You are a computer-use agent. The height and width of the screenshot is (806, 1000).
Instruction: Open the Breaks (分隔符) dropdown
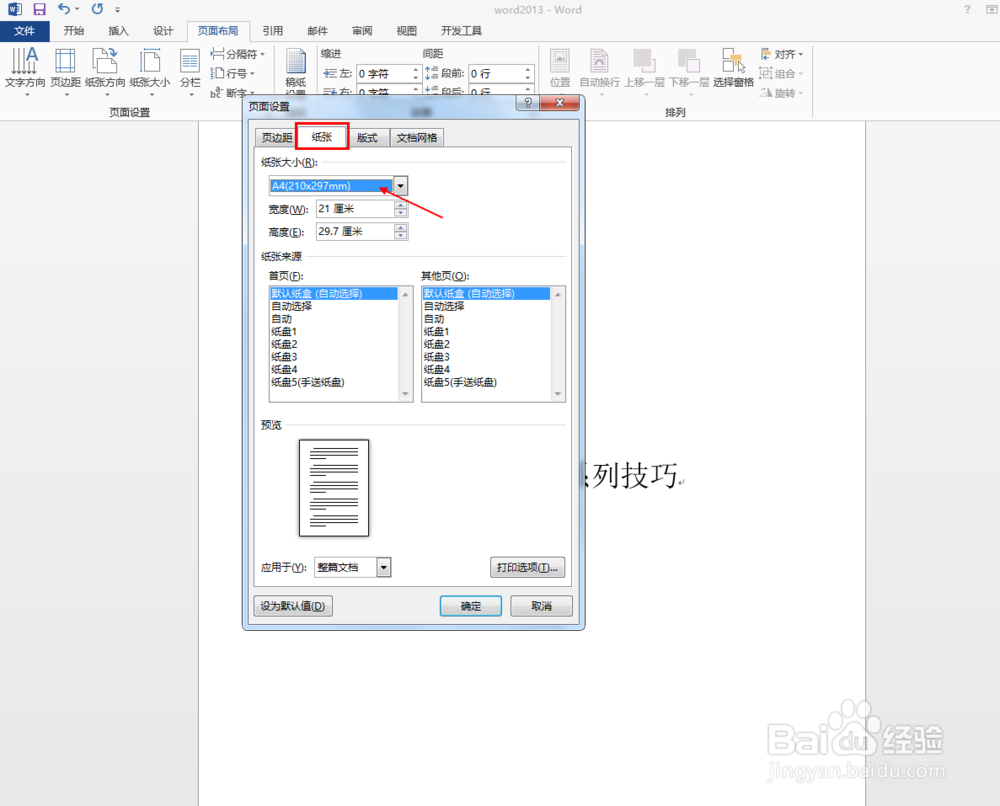click(237, 54)
